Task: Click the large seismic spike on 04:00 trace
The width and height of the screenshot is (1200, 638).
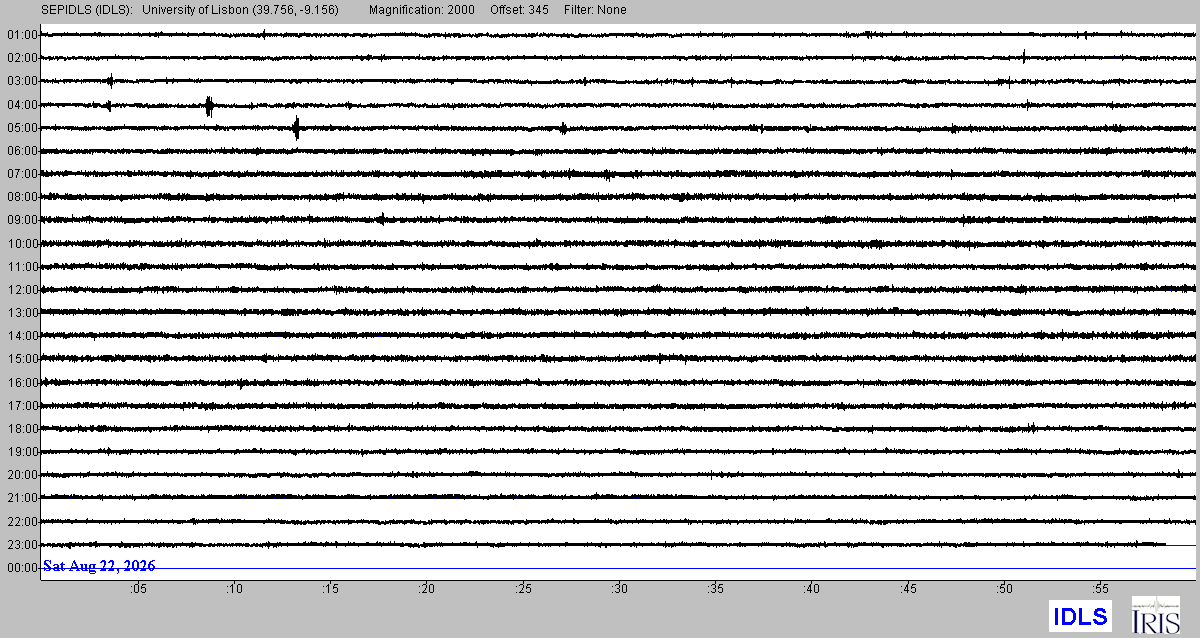Action: 209,106
